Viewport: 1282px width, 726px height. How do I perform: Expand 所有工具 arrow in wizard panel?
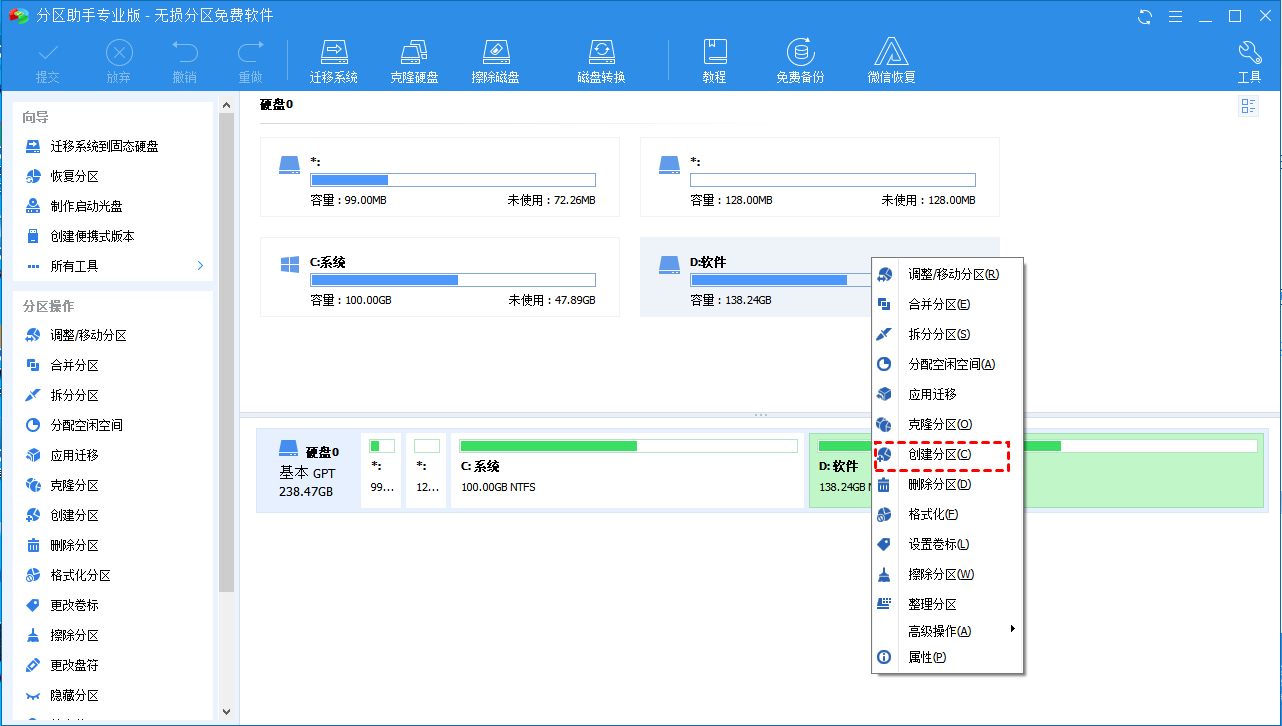click(200, 266)
